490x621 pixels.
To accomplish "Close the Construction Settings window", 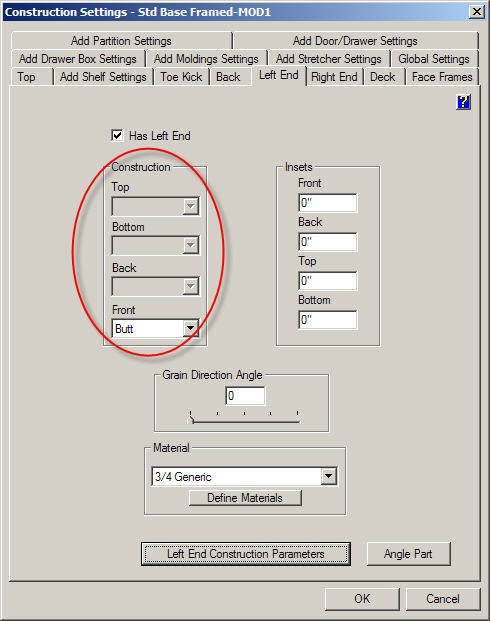I will coord(477,12).
